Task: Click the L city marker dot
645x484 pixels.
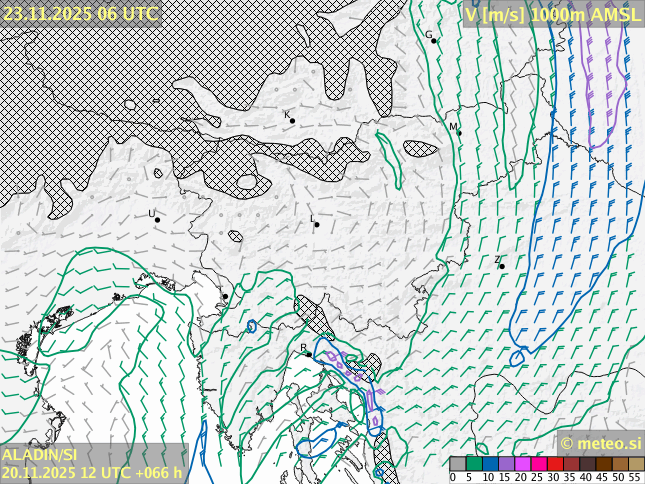Action: point(317,224)
